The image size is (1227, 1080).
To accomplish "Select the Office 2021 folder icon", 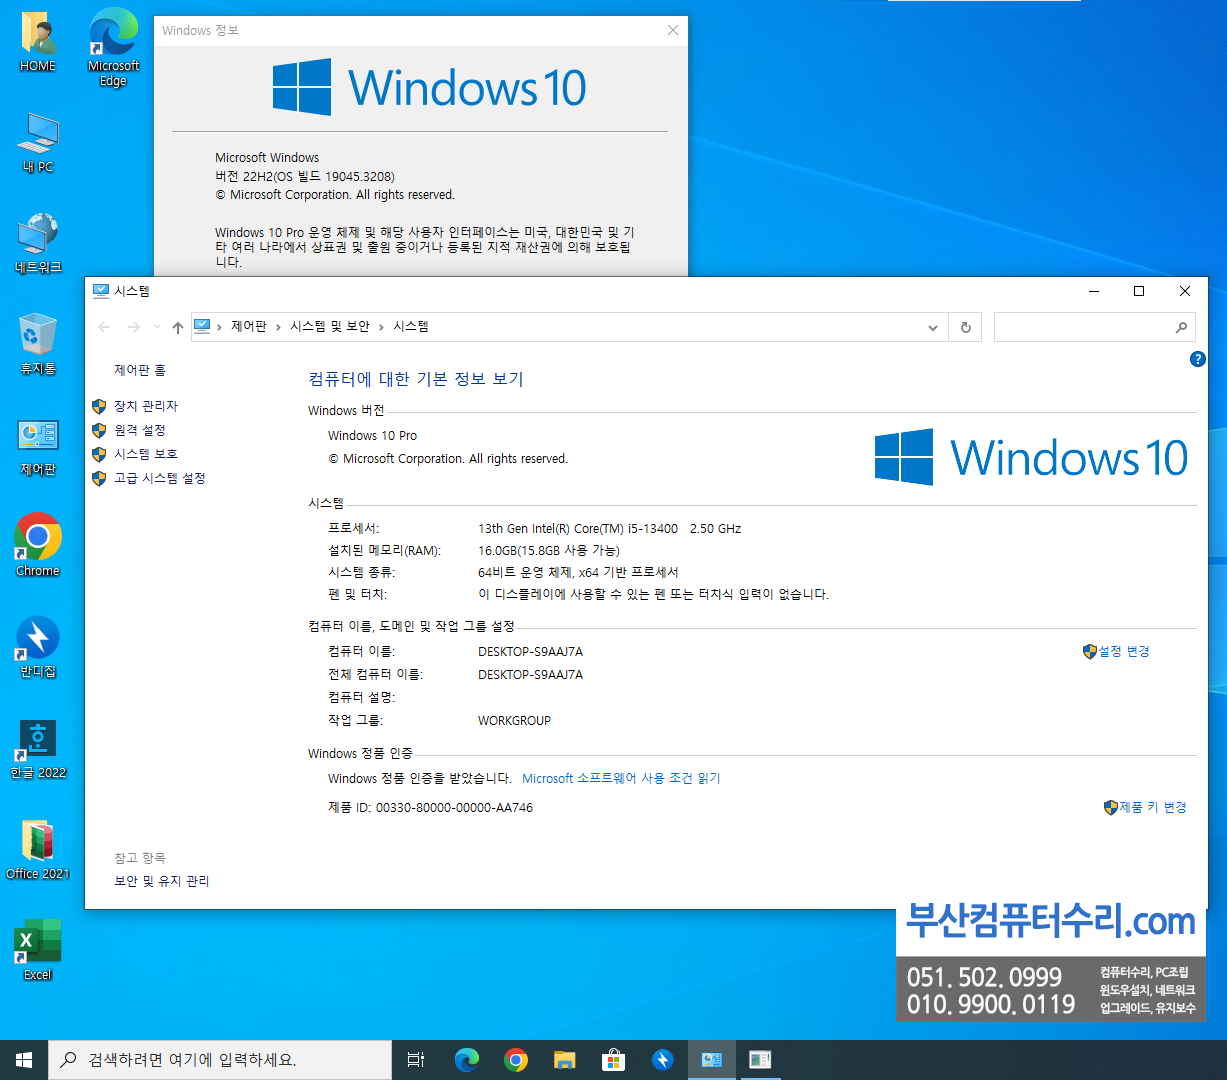I will coord(38,849).
